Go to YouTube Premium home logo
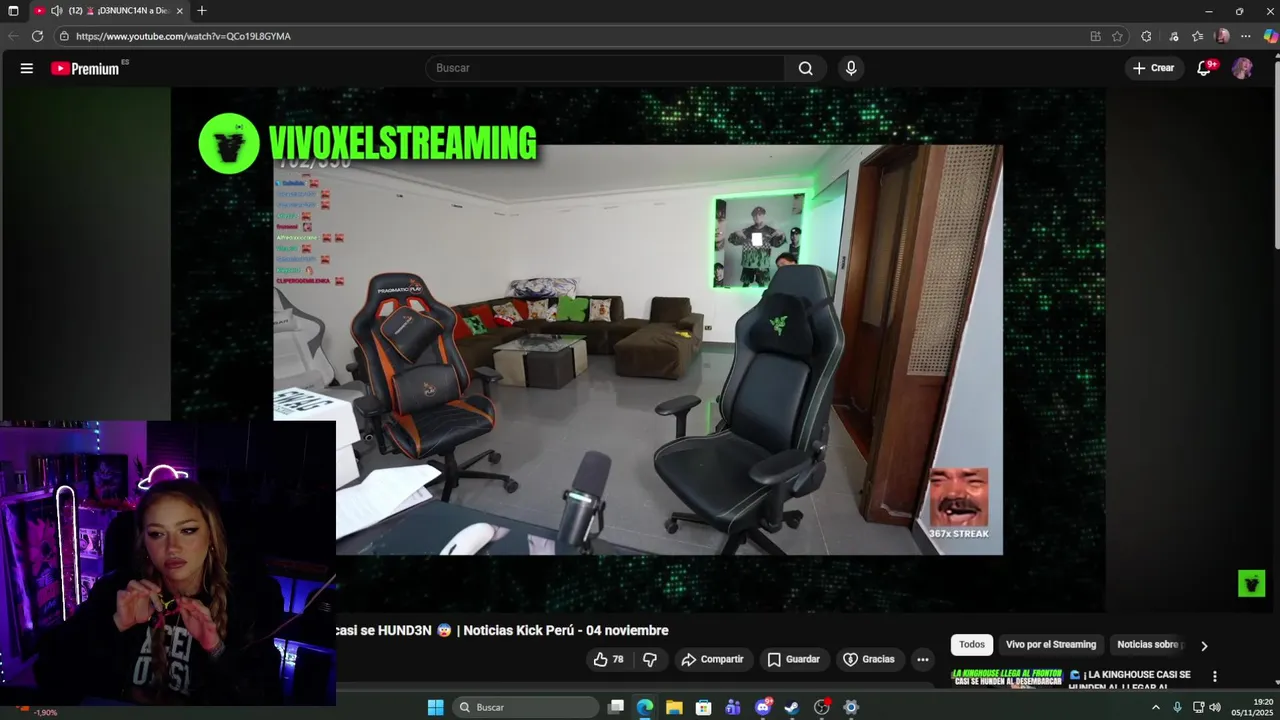Image resolution: width=1280 pixels, height=720 pixels. [86, 68]
